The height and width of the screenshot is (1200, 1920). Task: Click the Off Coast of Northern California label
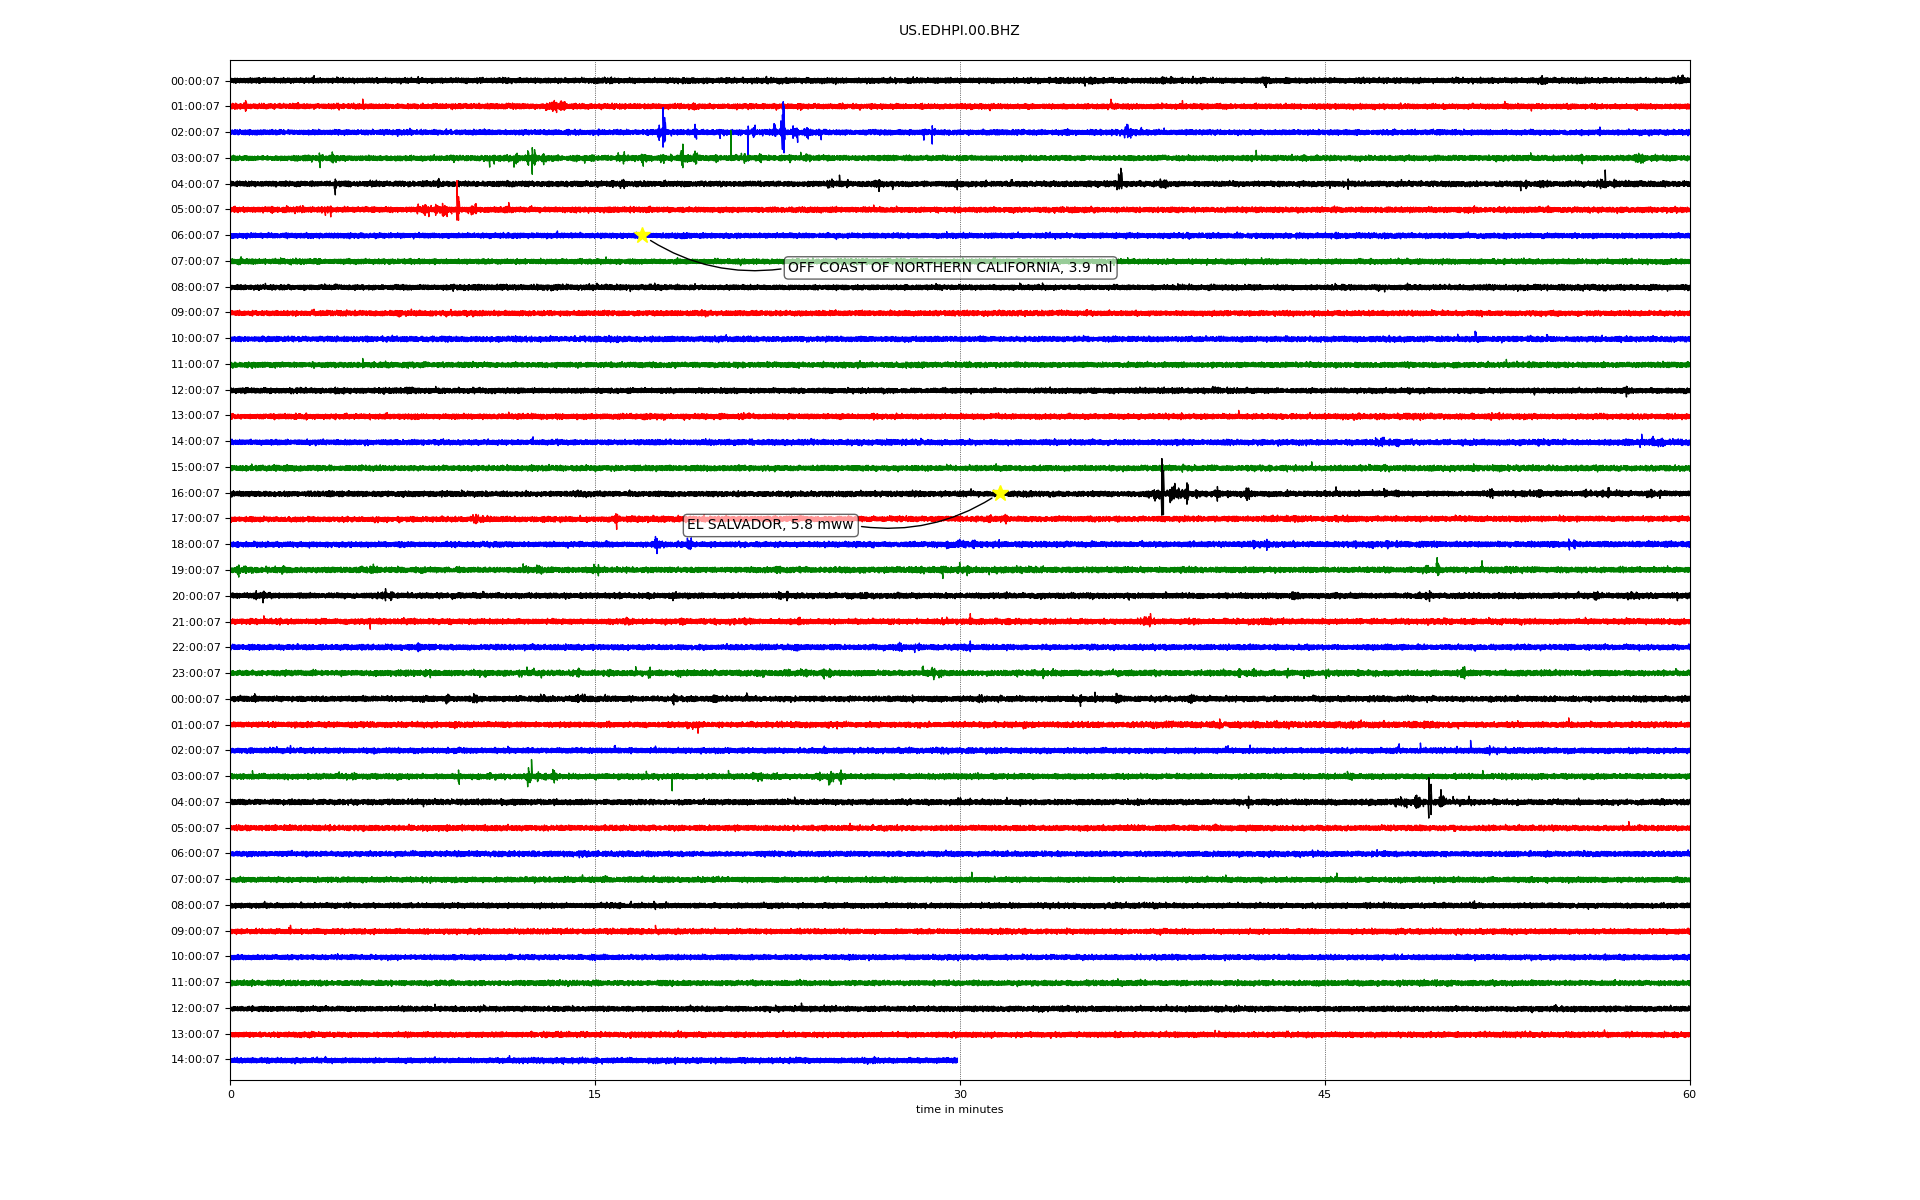pyautogui.click(x=949, y=268)
